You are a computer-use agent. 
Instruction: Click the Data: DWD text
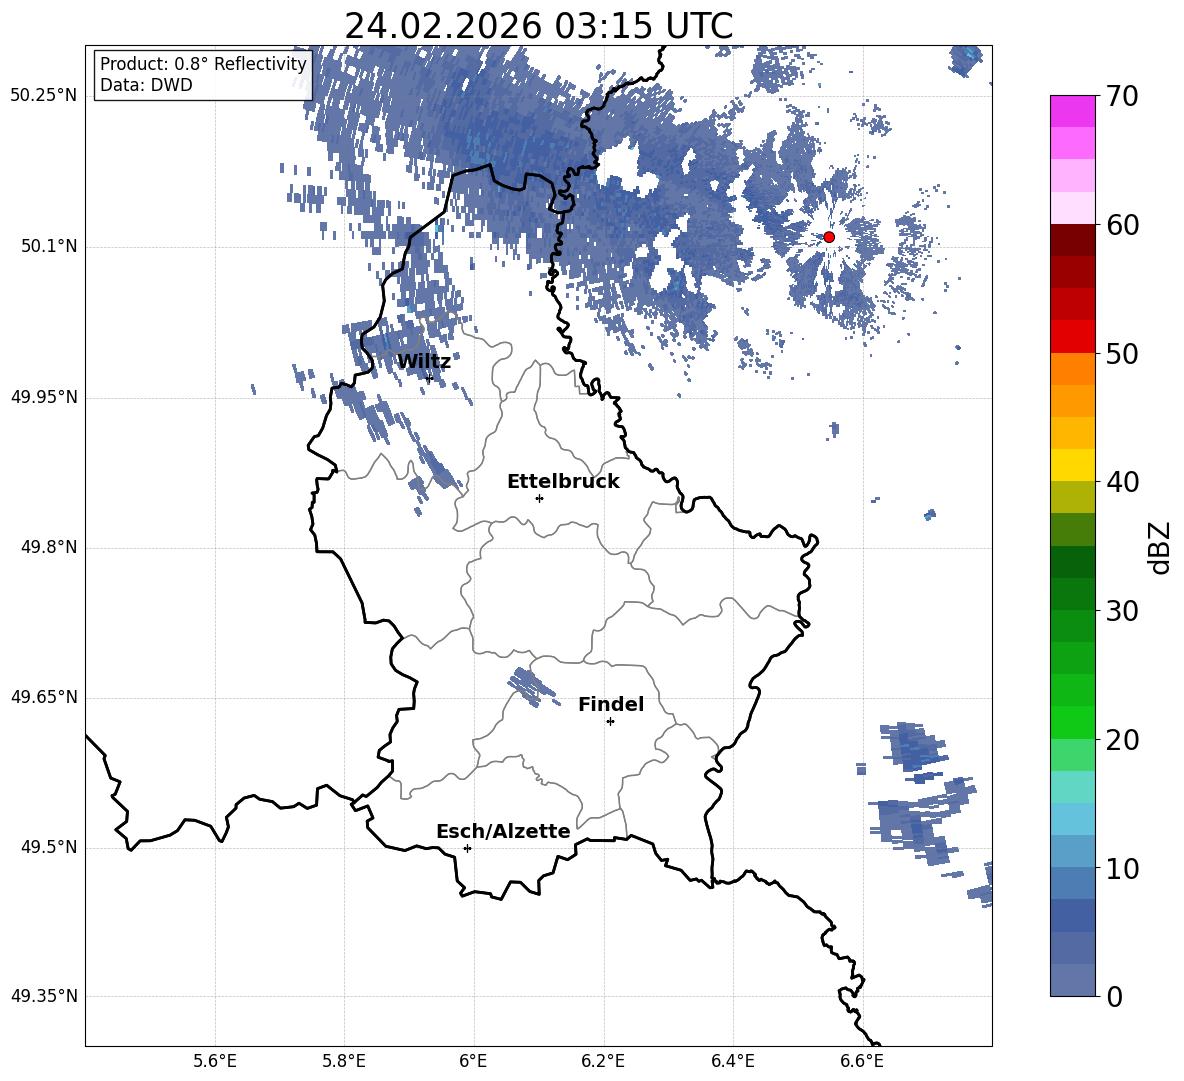point(146,85)
